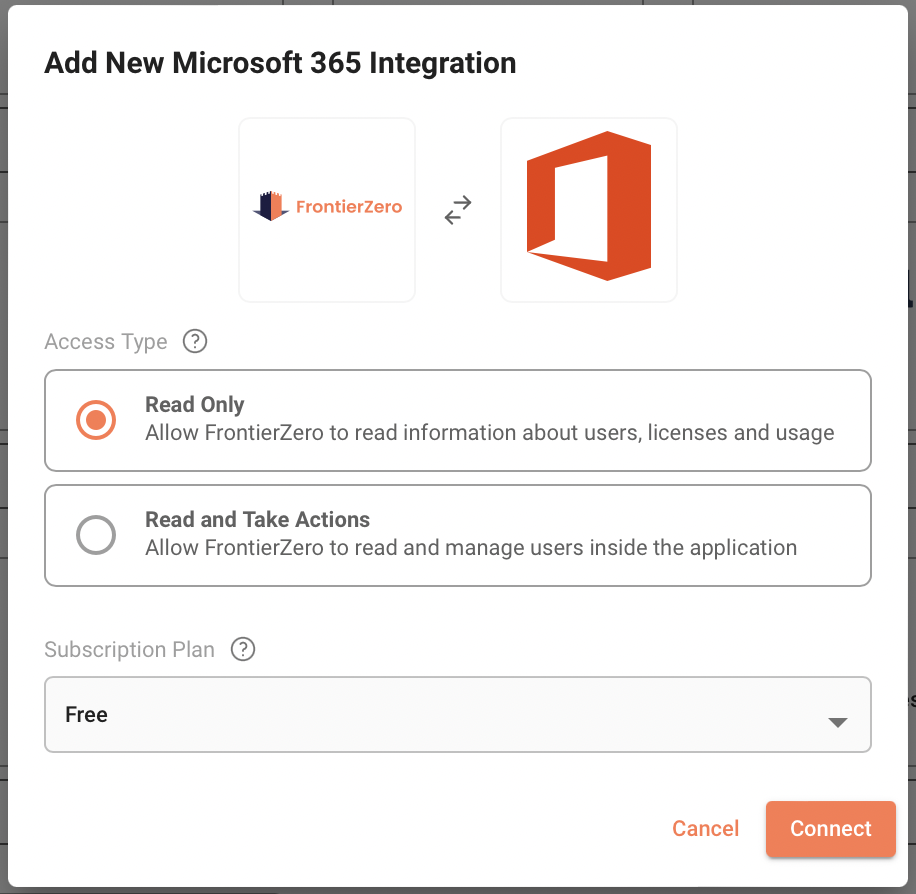Select the Read Only radio button
Viewport: 916px width, 894px height.
[x=96, y=420]
